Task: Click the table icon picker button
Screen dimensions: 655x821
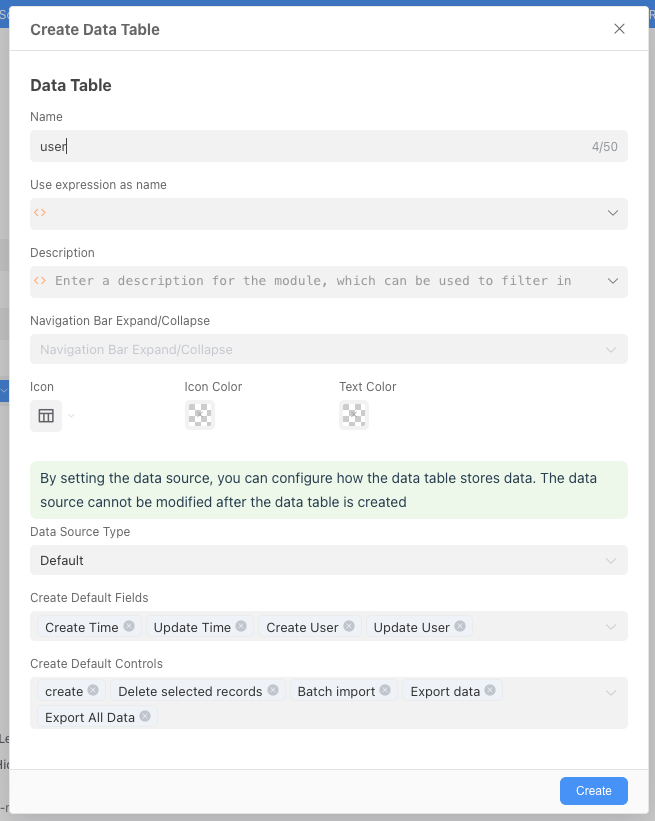Action: pos(46,415)
